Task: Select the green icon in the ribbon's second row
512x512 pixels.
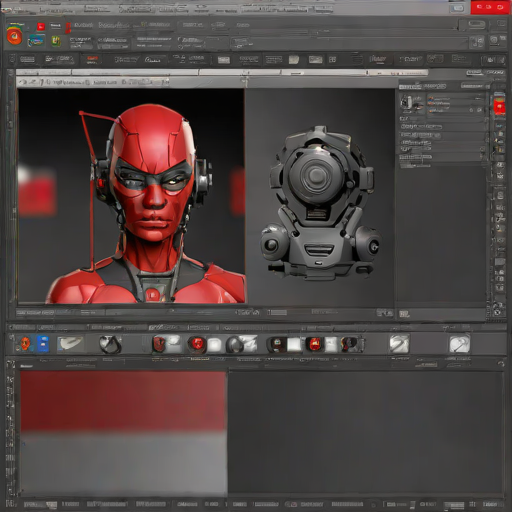Action: click(56, 41)
